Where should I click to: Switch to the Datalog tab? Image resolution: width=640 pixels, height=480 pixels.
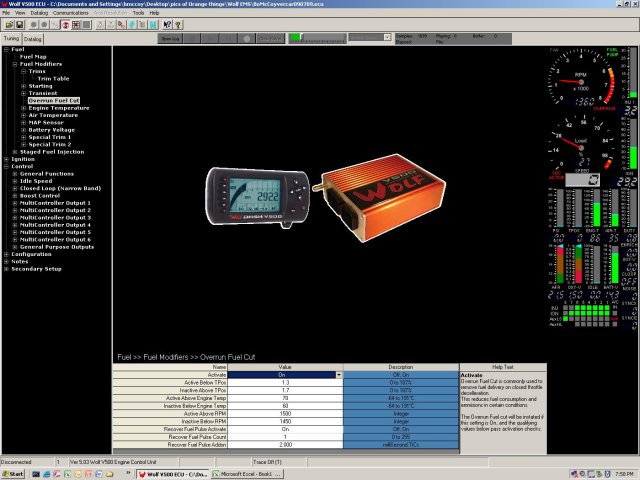(x=33, y=39)
